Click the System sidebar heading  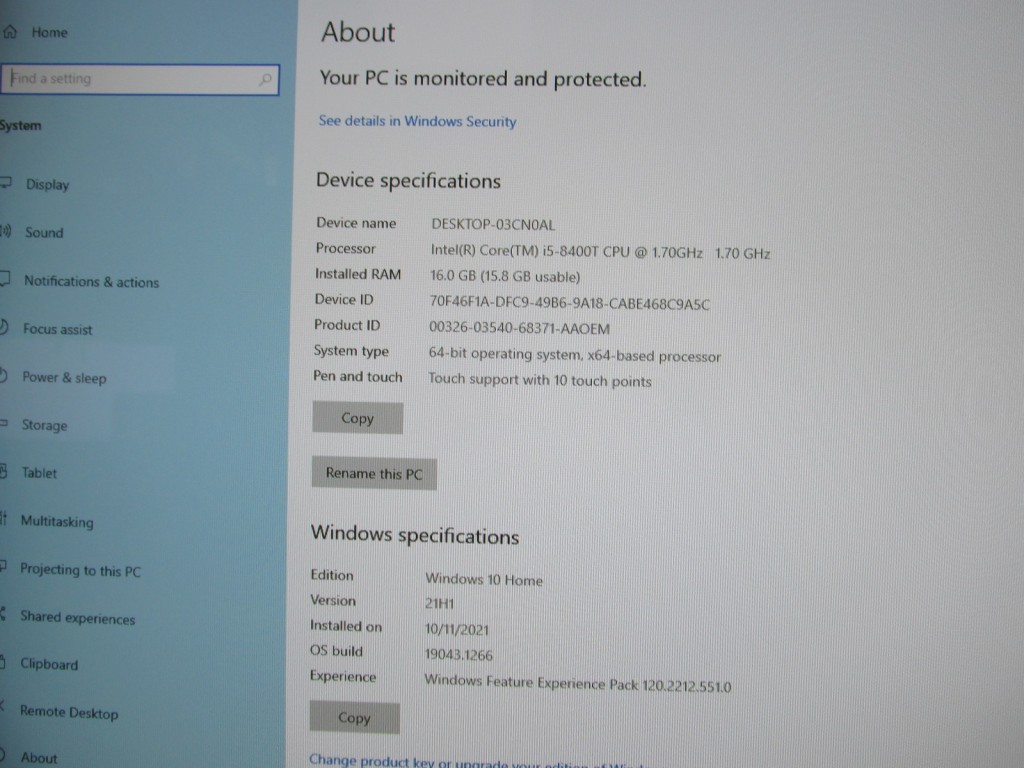[x=20, y=125]
